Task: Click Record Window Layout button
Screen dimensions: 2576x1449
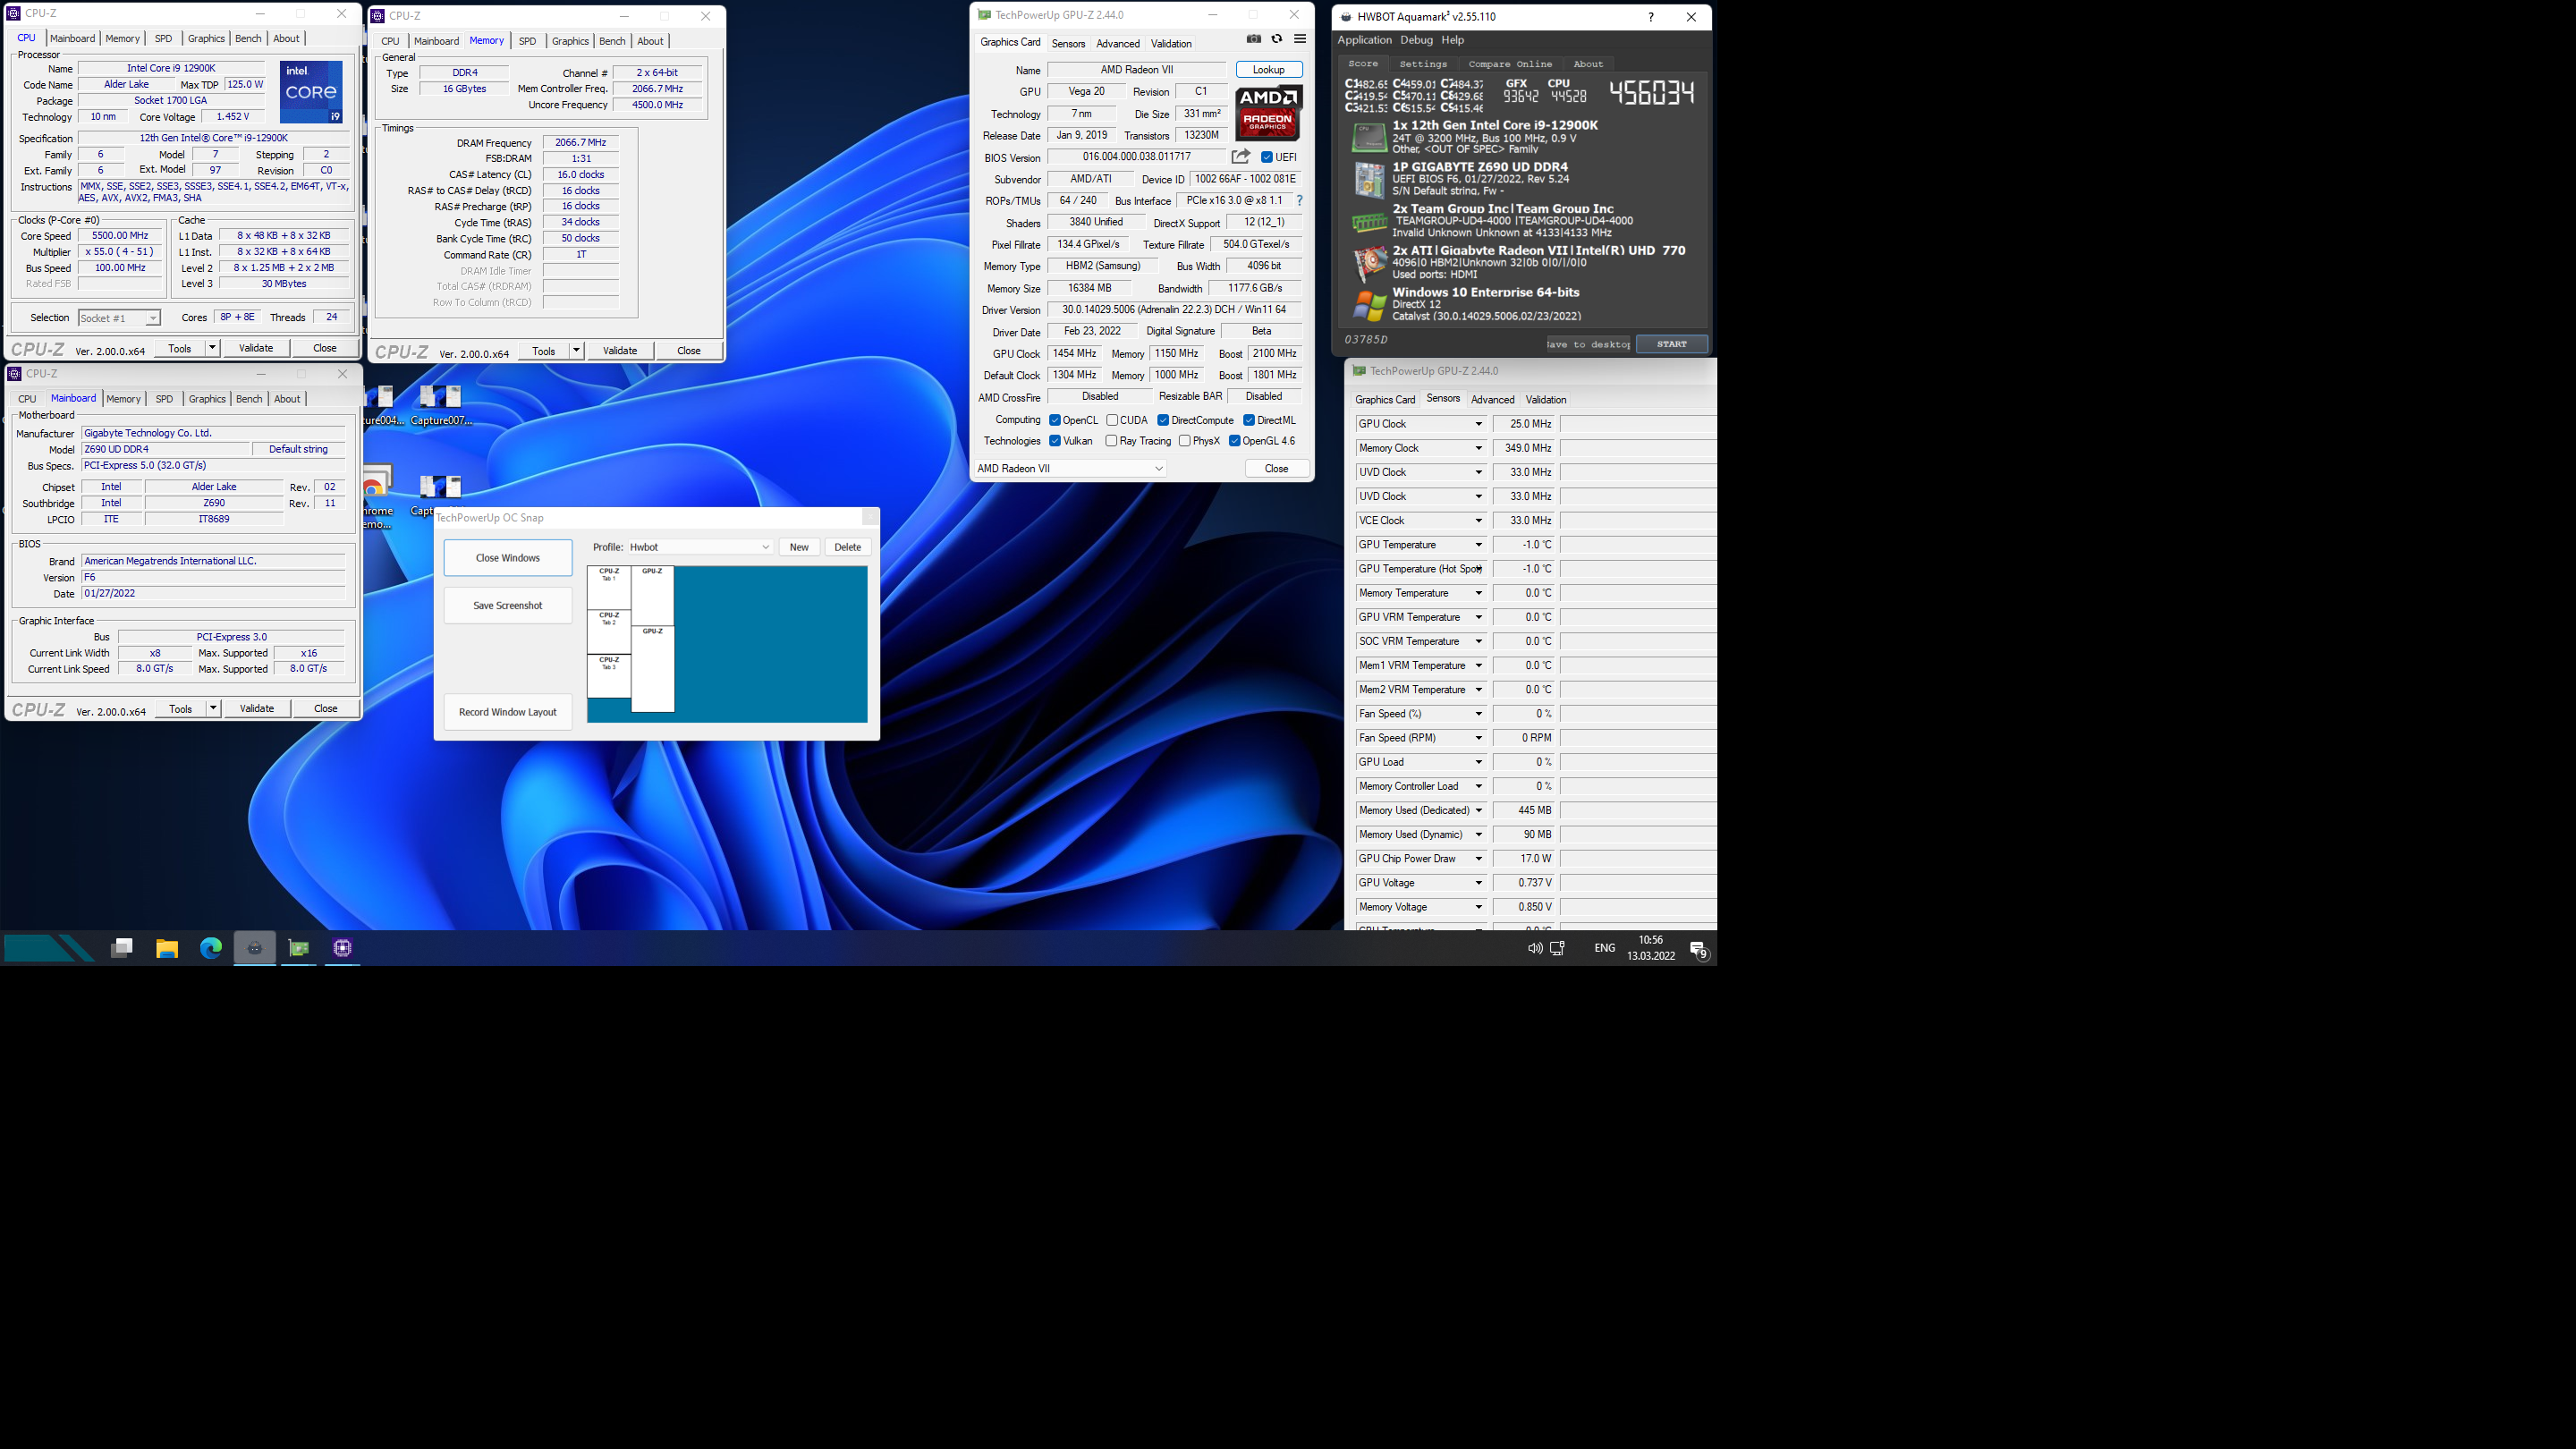Action: point(508,712)
